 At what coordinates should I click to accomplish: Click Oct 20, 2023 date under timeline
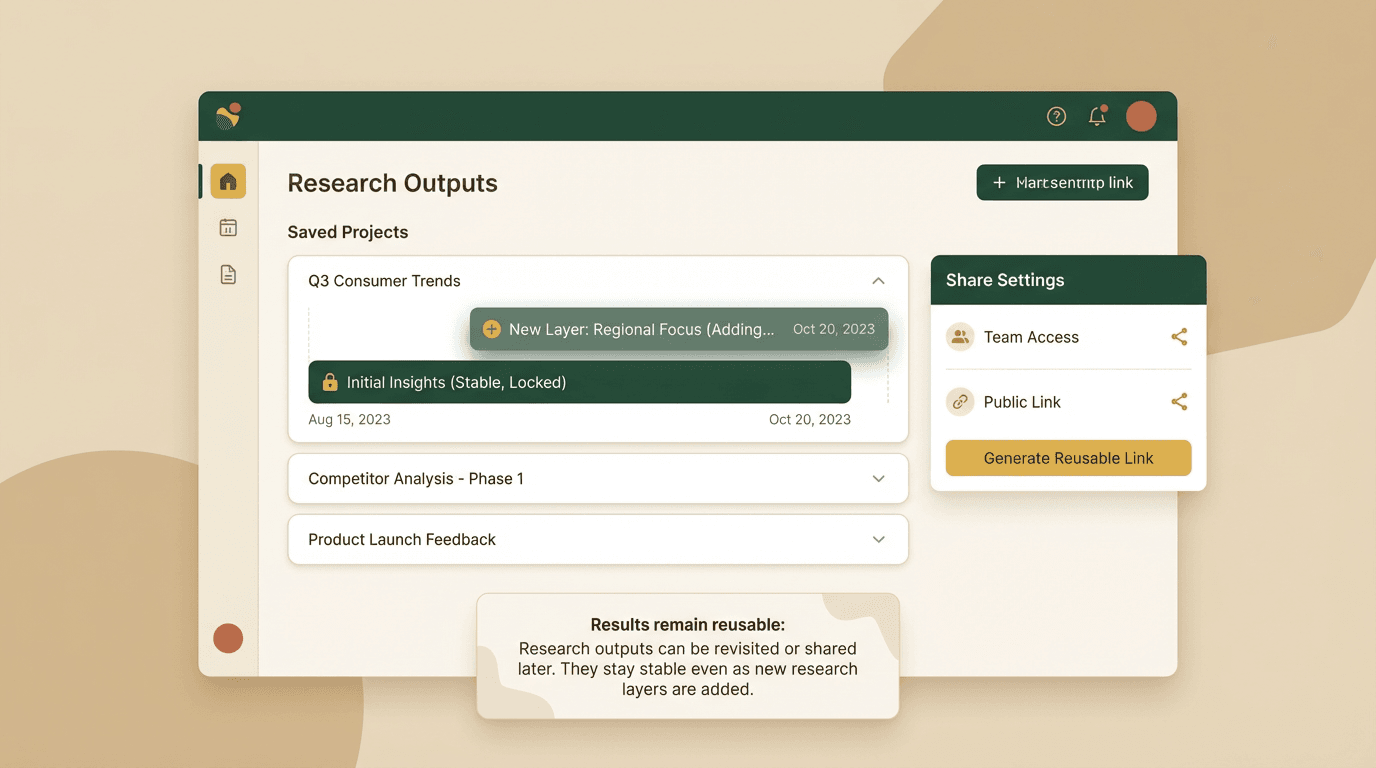[x=809, y=419]
